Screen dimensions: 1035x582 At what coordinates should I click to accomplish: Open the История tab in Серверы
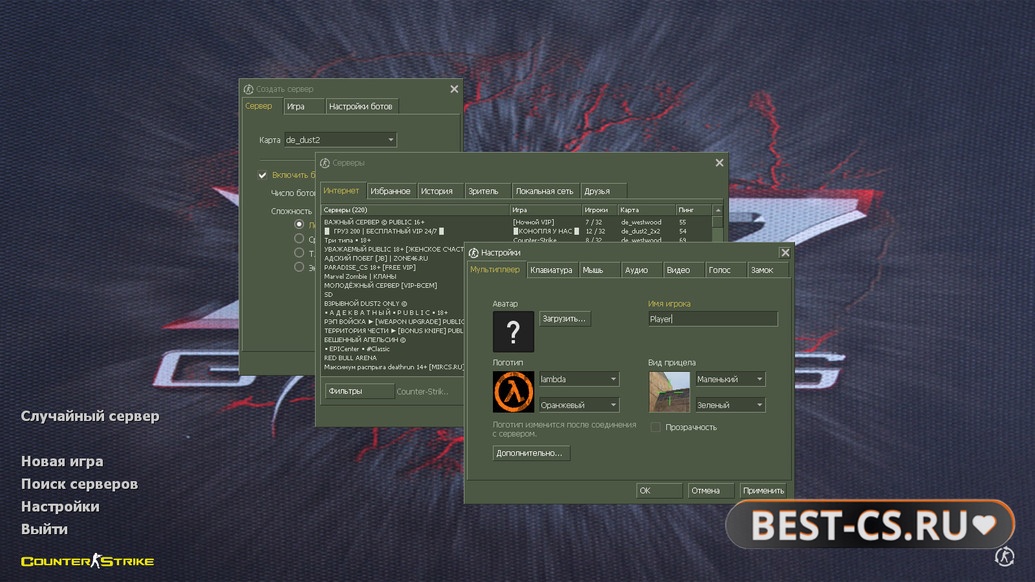pyautogui.click(x=439, y=191)
